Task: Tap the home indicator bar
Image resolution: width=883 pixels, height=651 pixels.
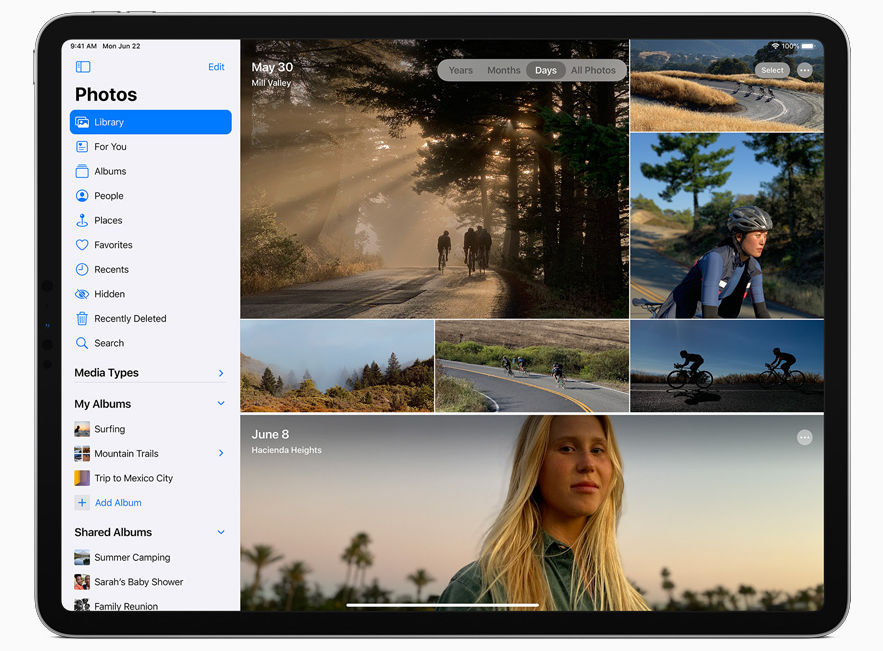Action: [443, 605]
